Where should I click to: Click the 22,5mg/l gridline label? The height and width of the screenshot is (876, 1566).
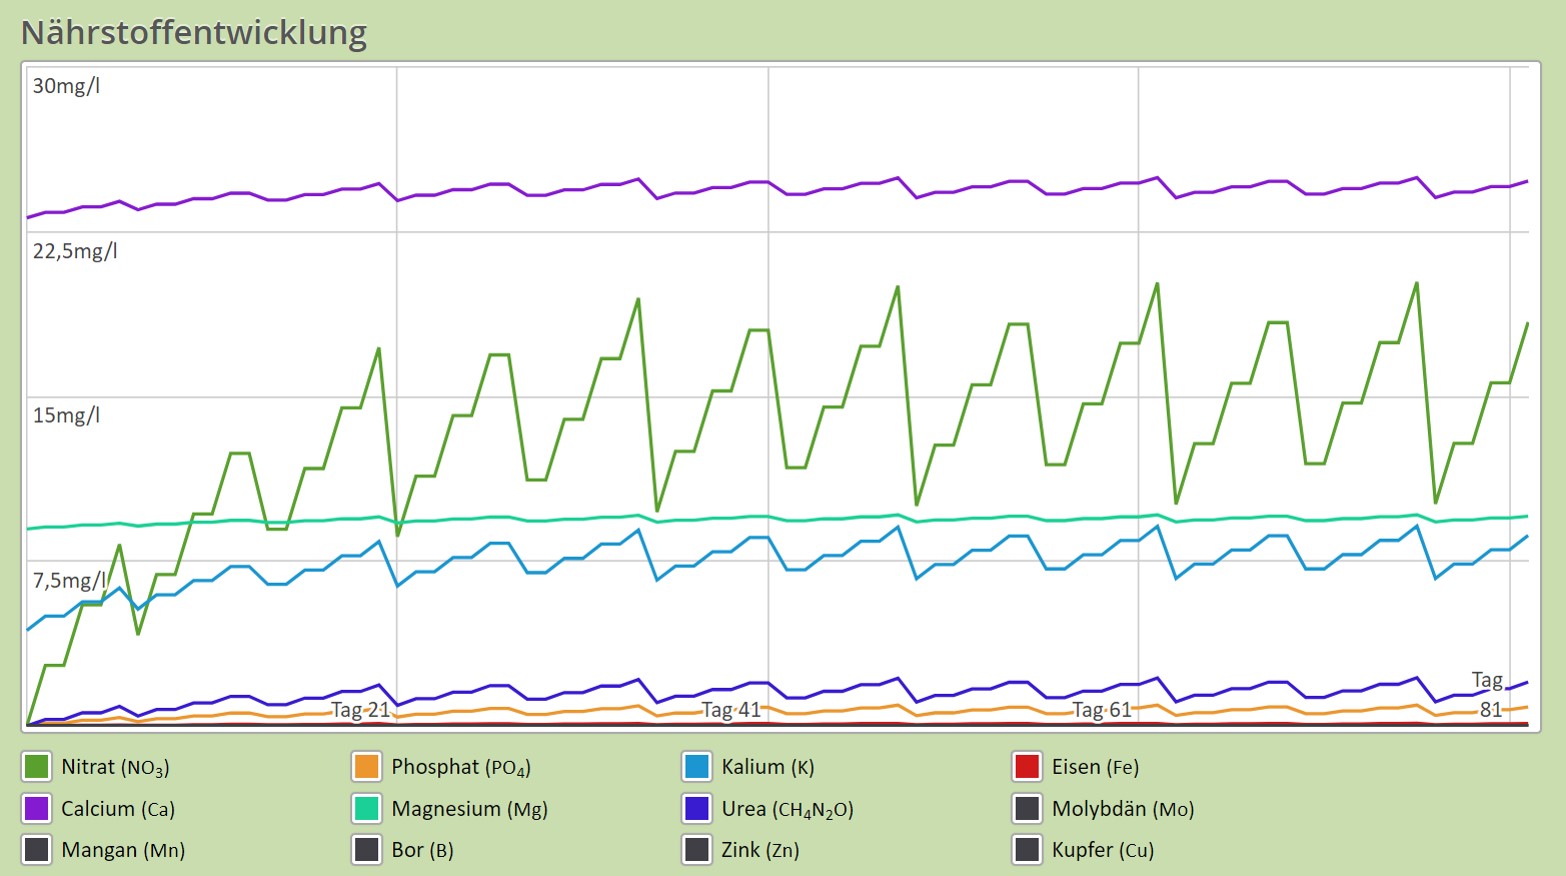click(75, 251)
